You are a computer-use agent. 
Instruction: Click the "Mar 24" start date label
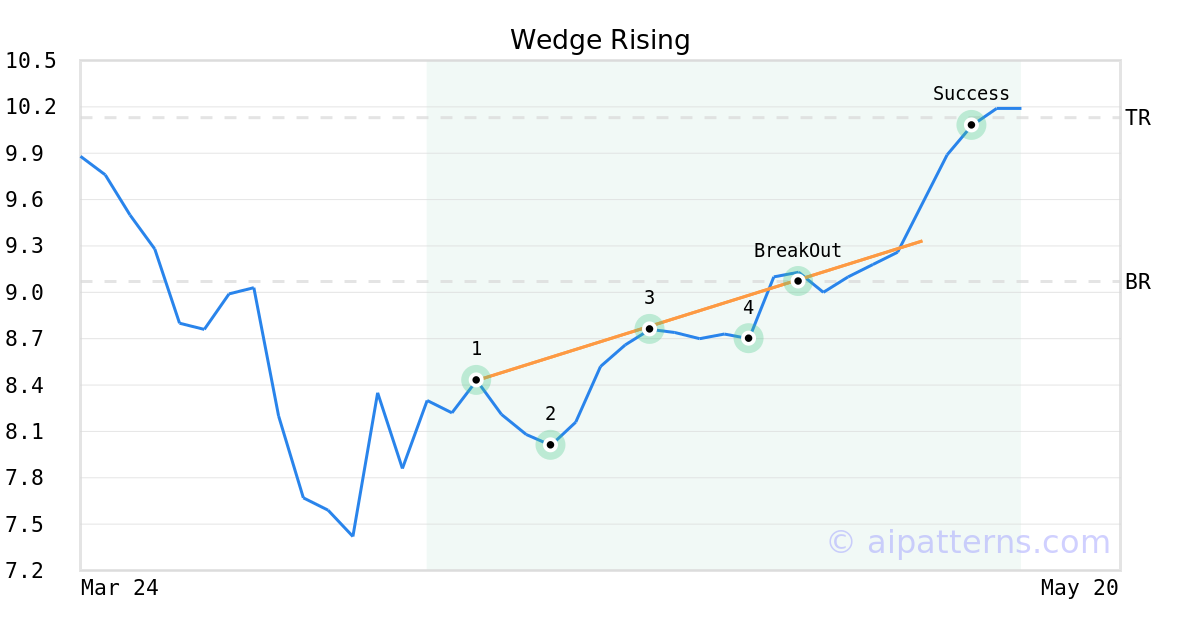pos(119,588)
